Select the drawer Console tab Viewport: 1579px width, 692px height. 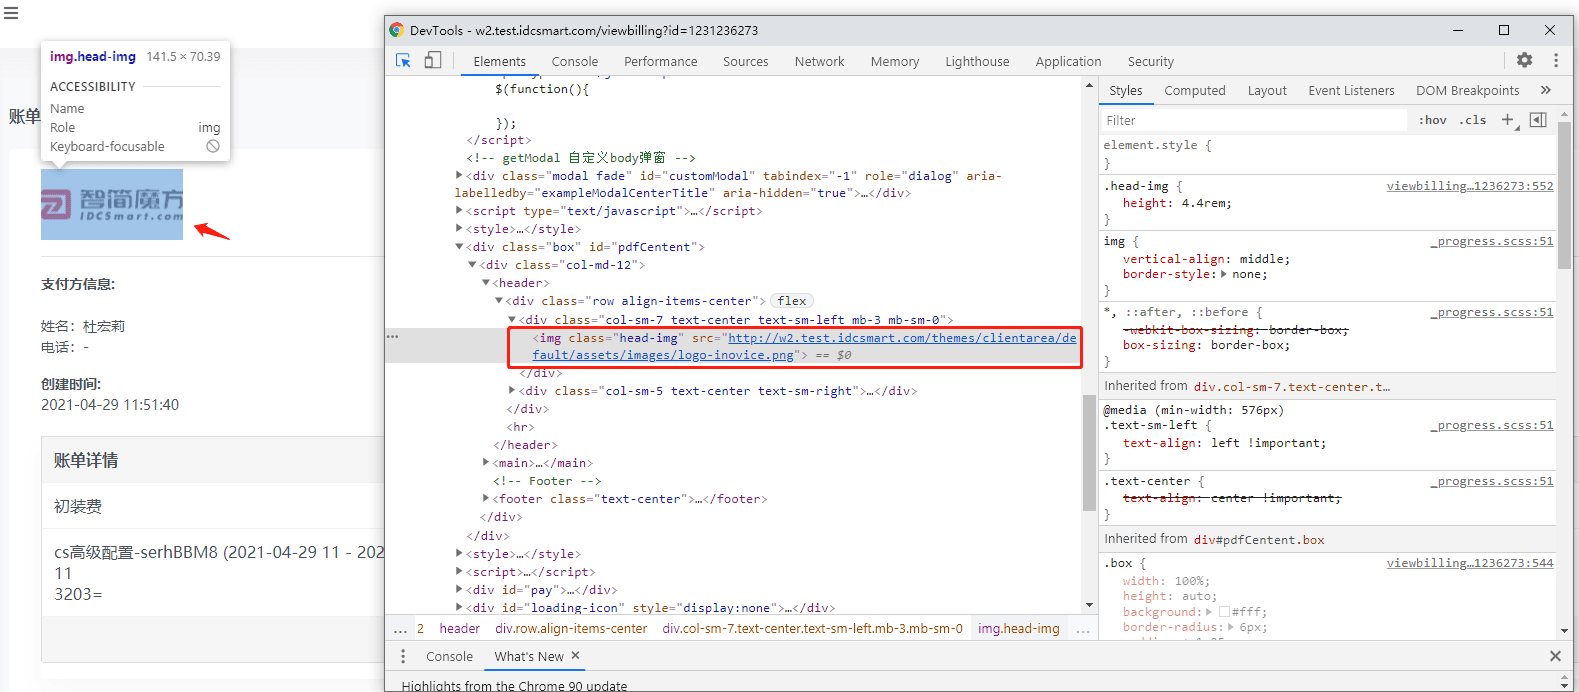coord(449,656)
